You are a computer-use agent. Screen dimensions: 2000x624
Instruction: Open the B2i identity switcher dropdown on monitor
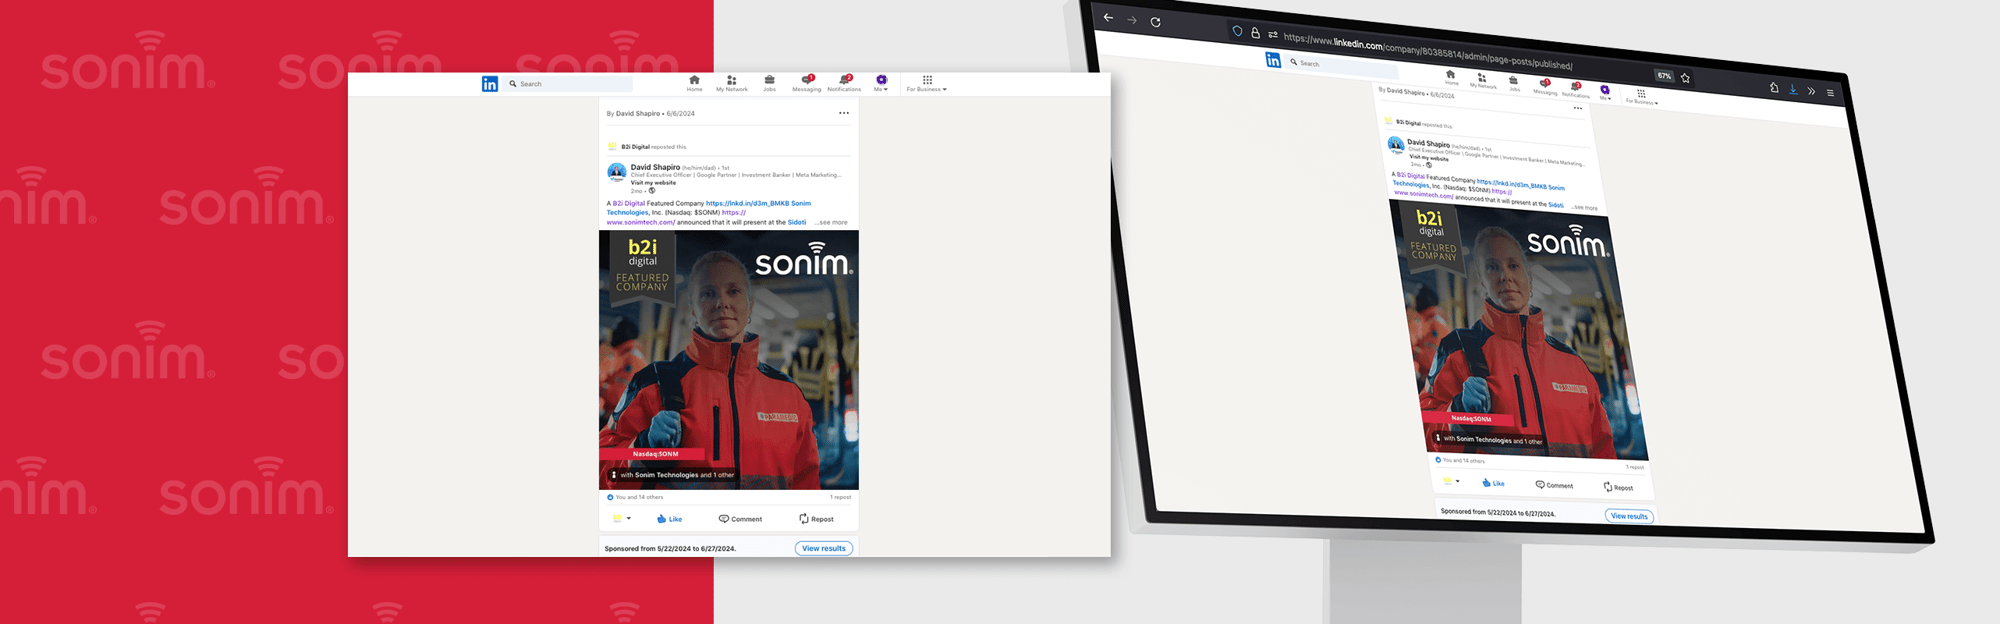click(1451, 481)
